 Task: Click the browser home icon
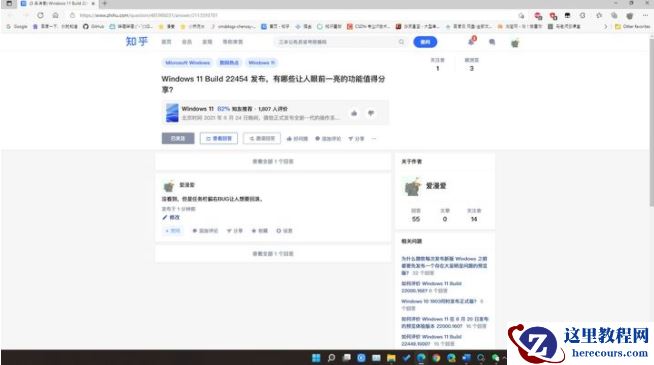click(55, 15)
